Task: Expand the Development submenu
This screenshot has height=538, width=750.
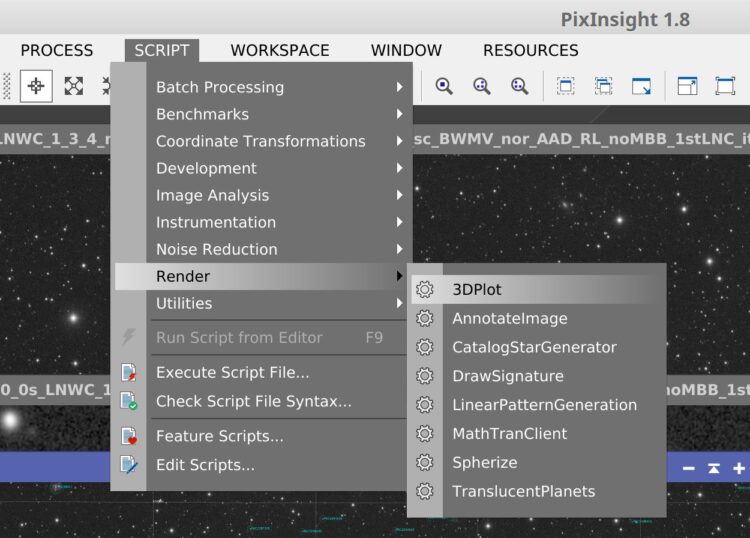Action: click(261, 168)
